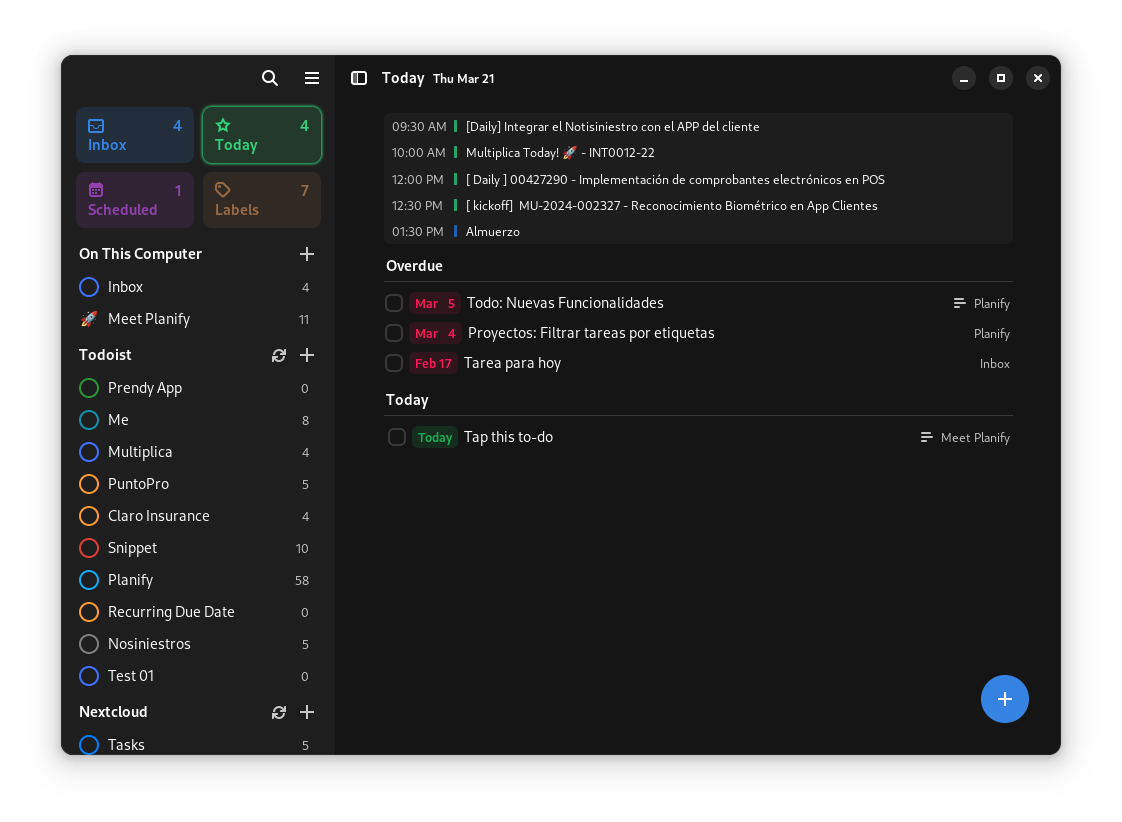Click the envelope icon on the Inbox card
1122x822 pixels.
point(95,125)
